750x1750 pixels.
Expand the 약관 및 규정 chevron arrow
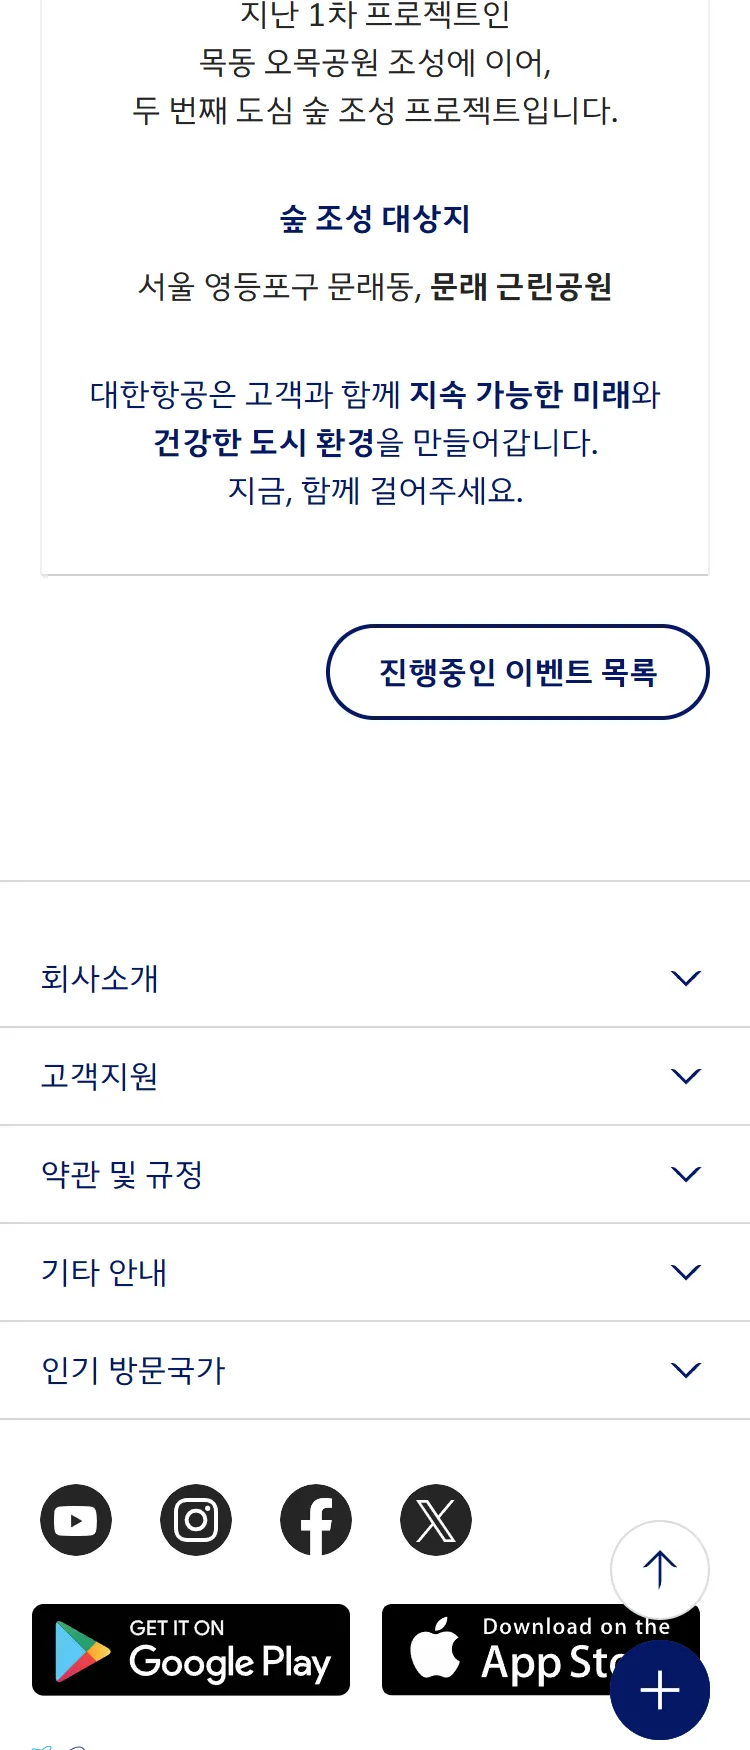(686, 1174)
